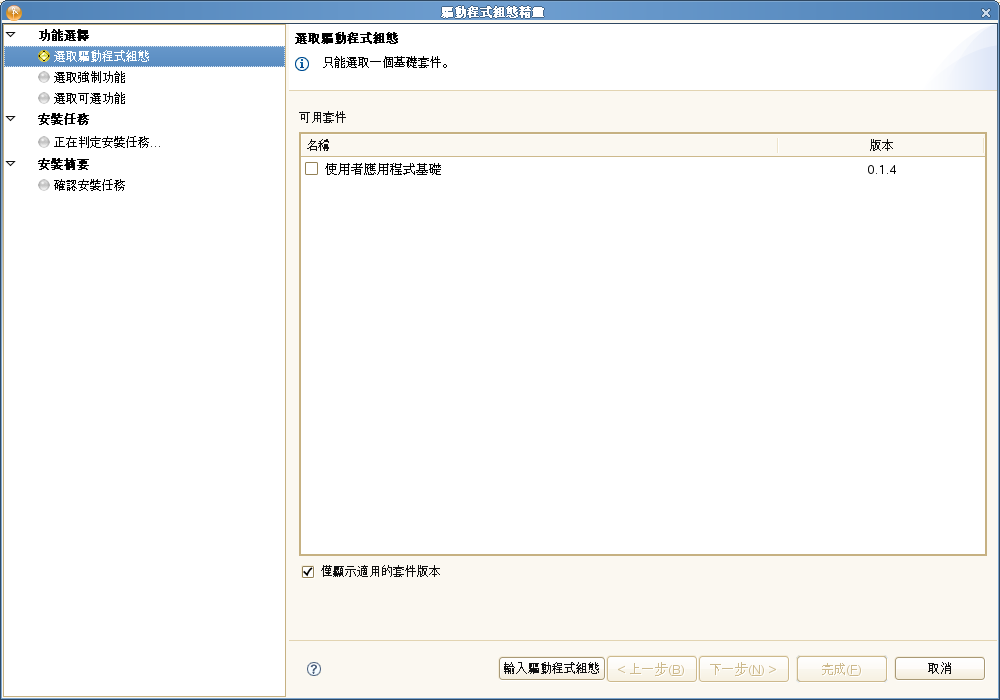Collapse the 安裝任務 section

coord(11,119)
